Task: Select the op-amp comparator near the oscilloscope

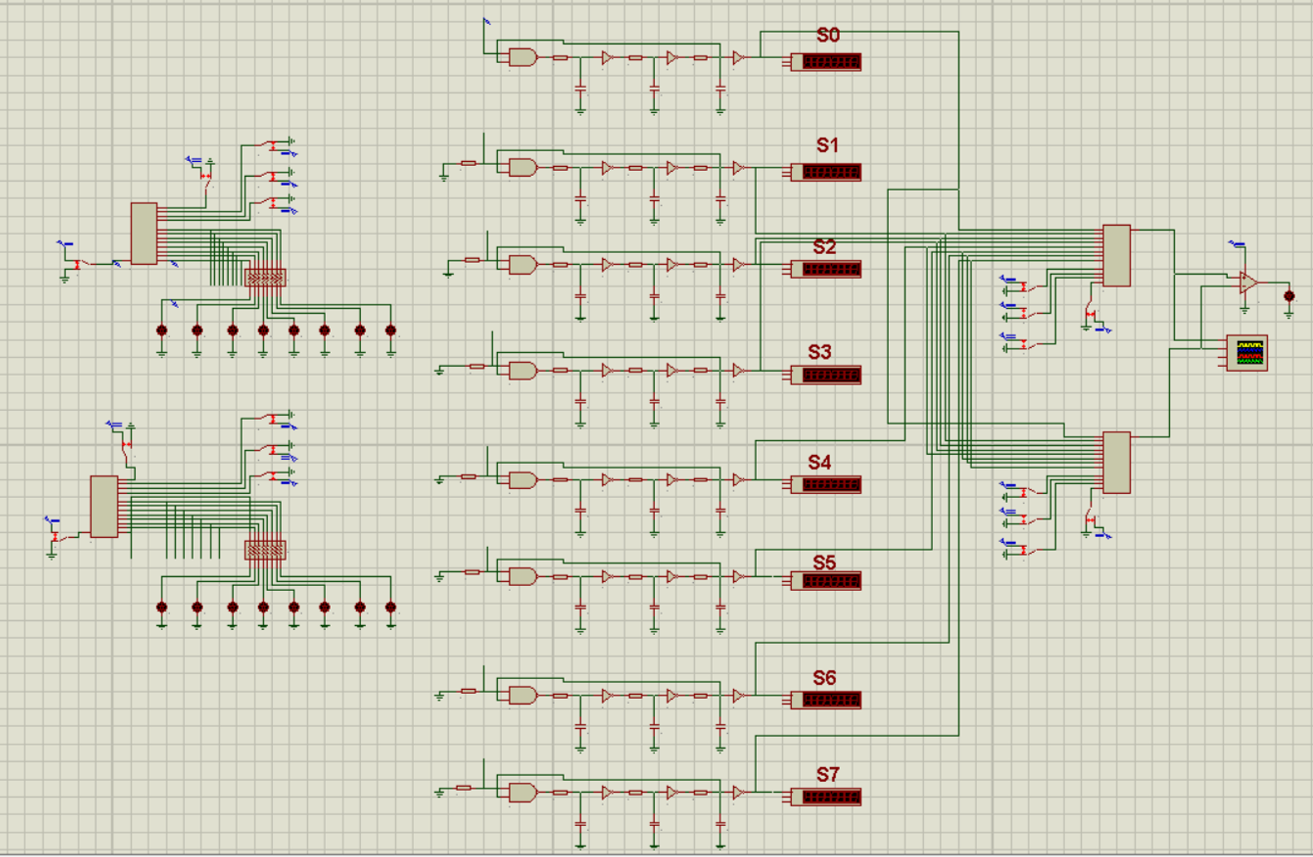Action: [1249, 282]
